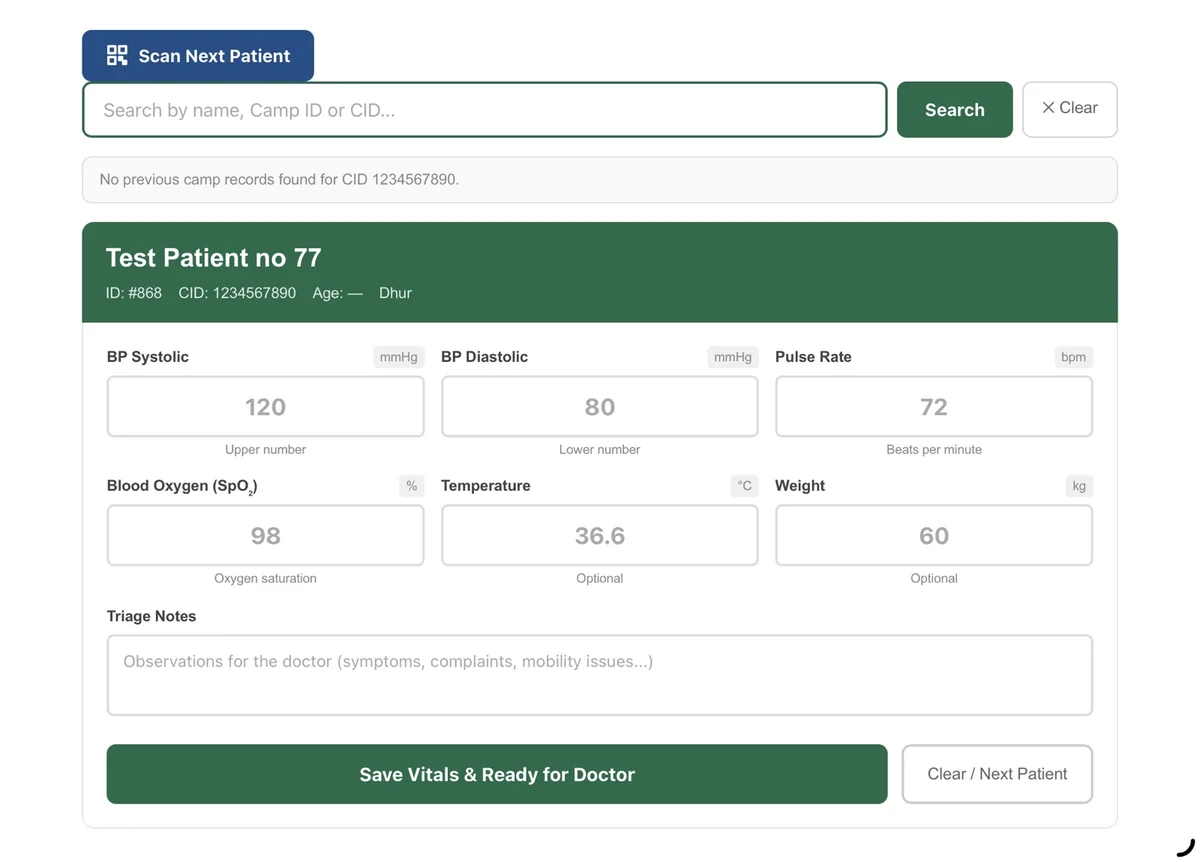Click the "BP Systolic" label
The width and height of the screenshot is (1200, 862).
pos(147,357)
